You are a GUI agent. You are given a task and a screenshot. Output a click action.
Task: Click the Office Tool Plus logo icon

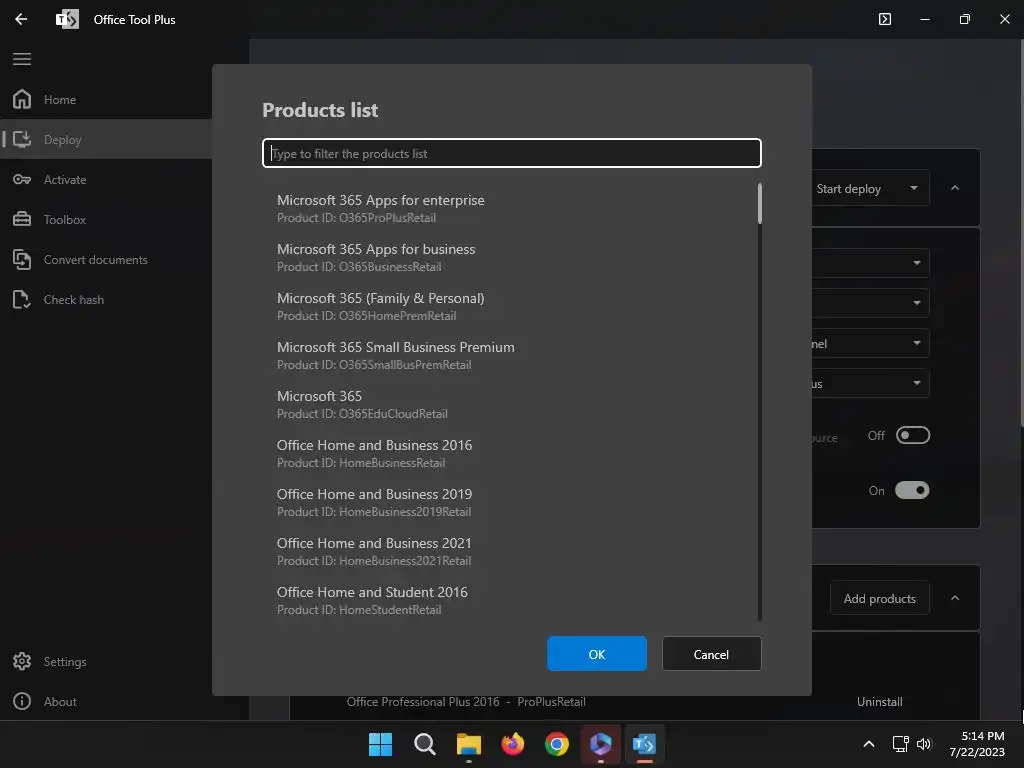[67, 19]
